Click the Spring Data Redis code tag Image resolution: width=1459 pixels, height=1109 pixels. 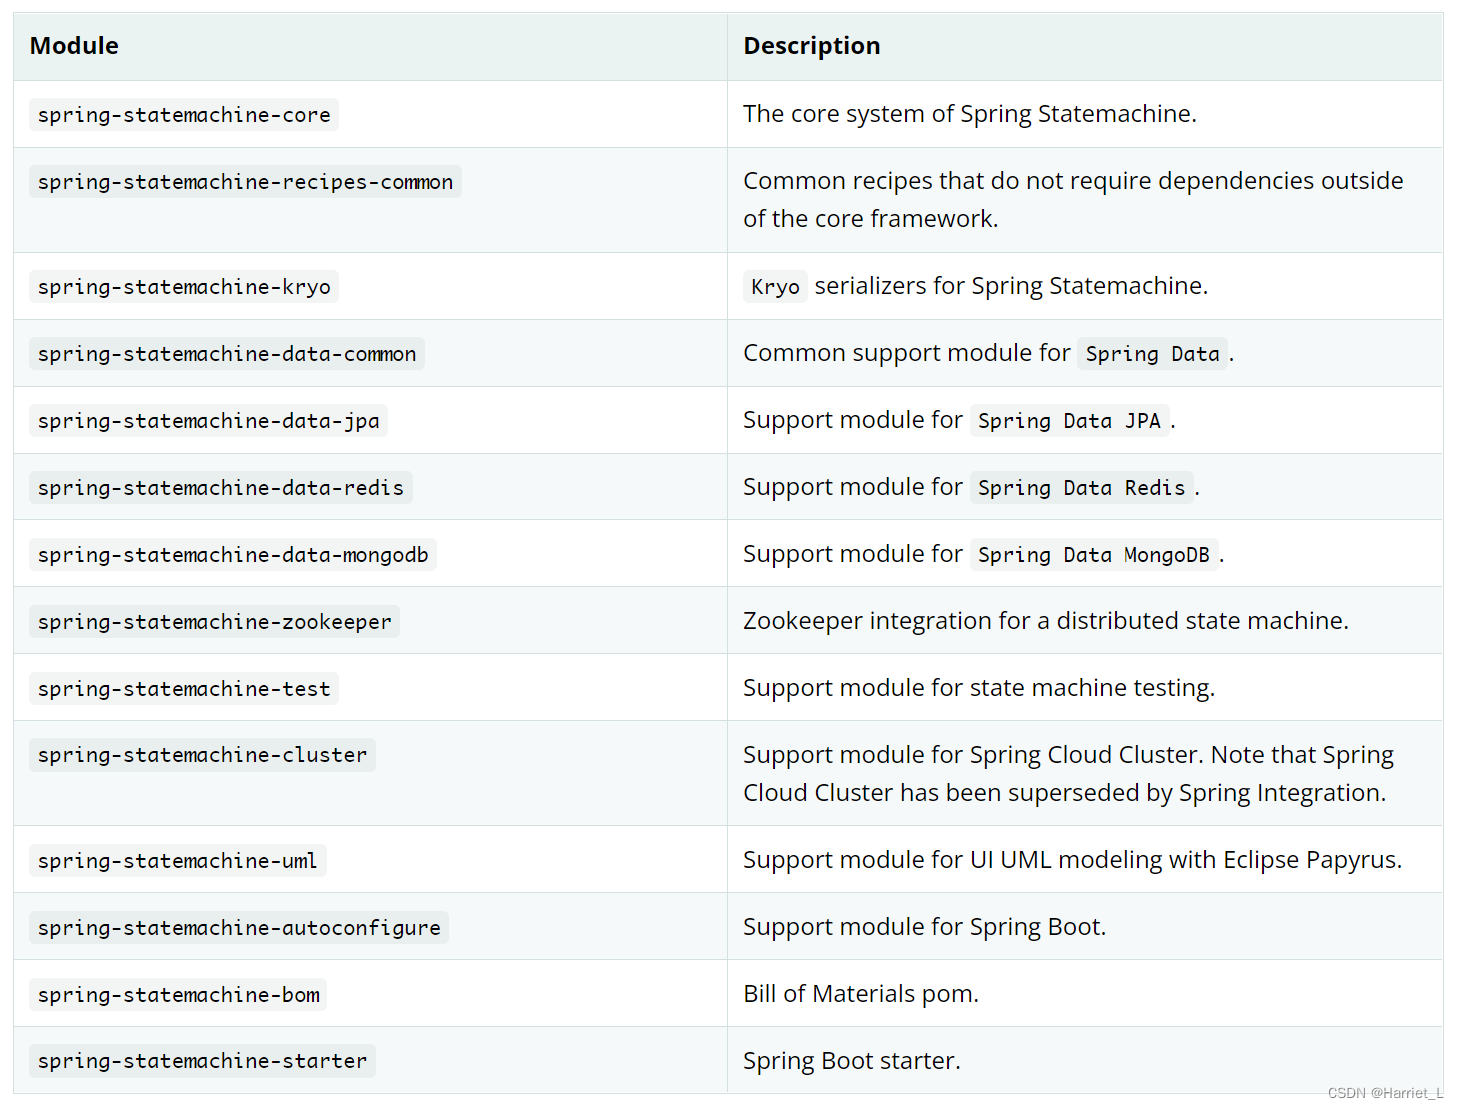pyautogui.click(x=1081, y=488)
